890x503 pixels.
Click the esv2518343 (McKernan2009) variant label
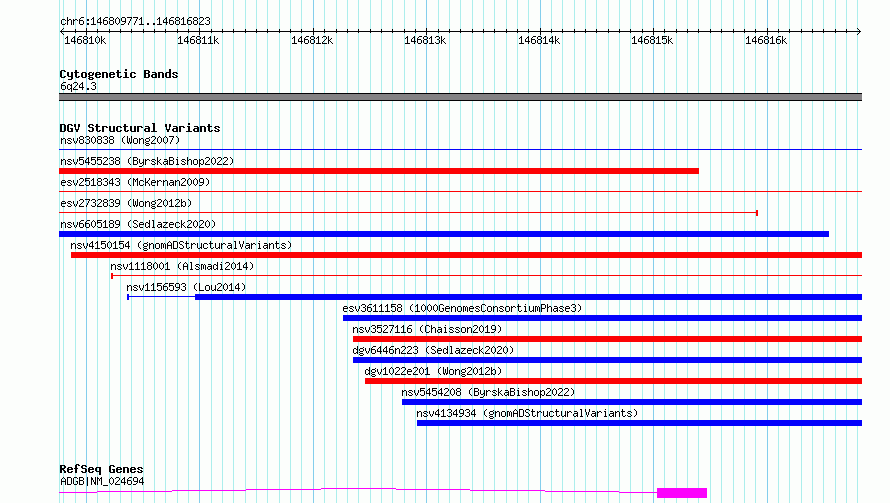pos(135,182)
